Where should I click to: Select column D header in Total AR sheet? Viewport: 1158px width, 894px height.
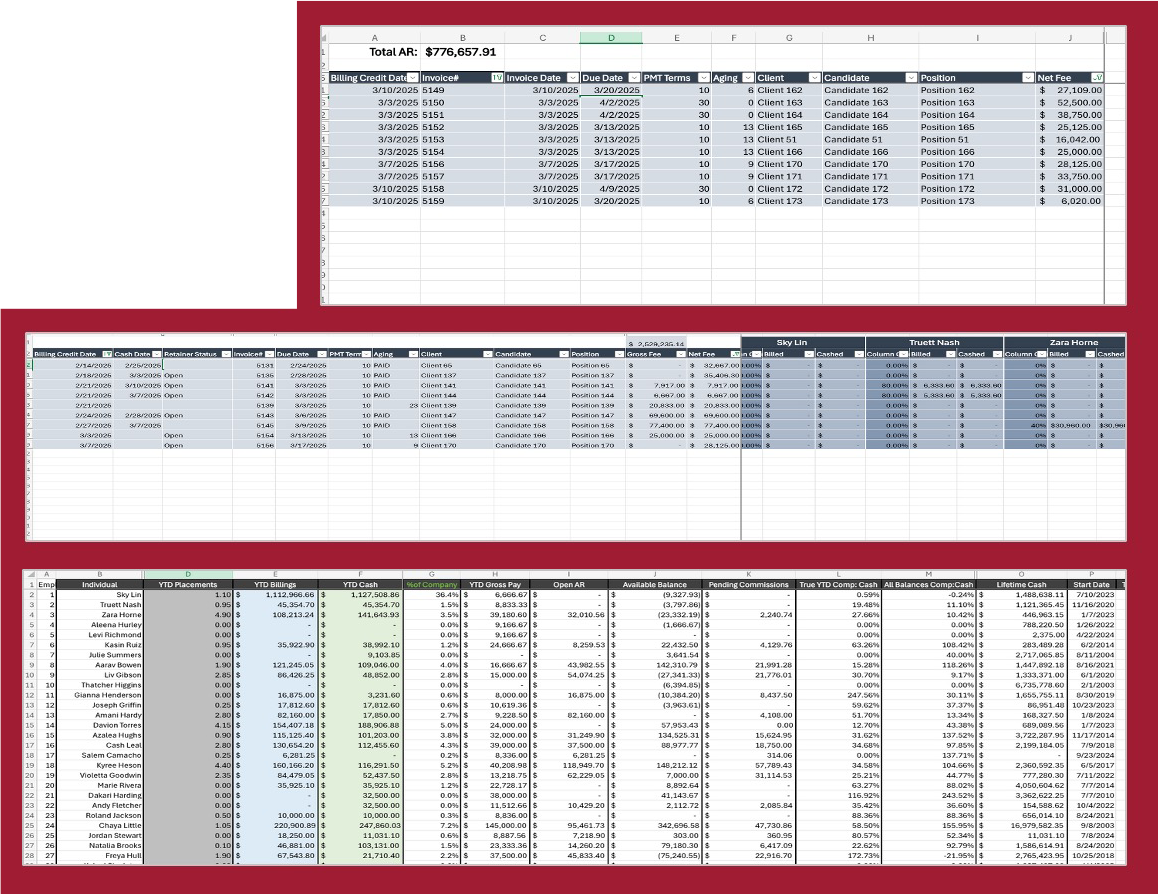pos(611,38)
